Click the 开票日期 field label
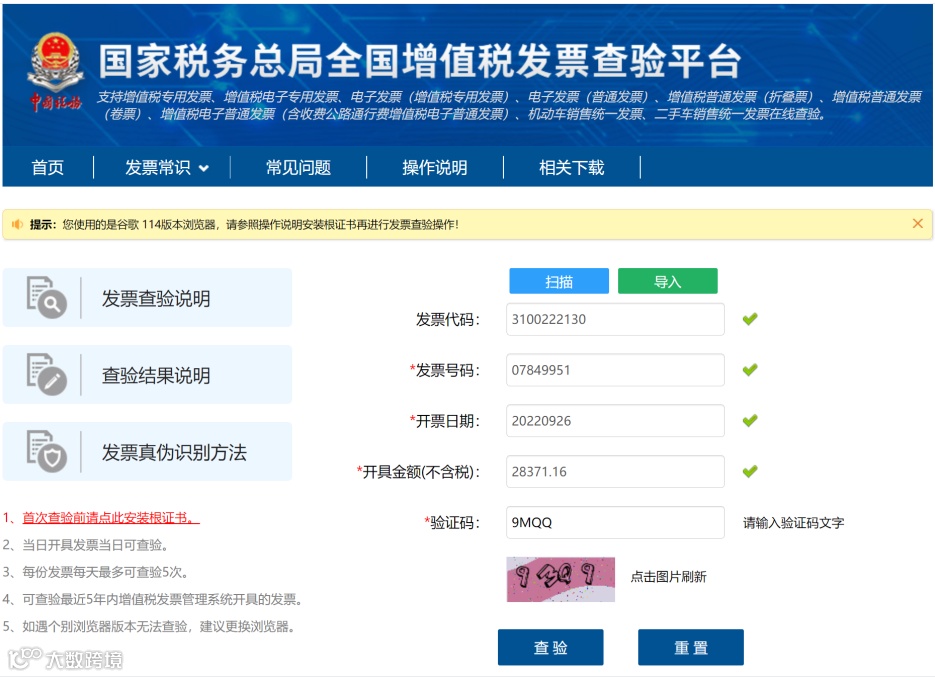This screenshot has height=677, width=935. 444,421
